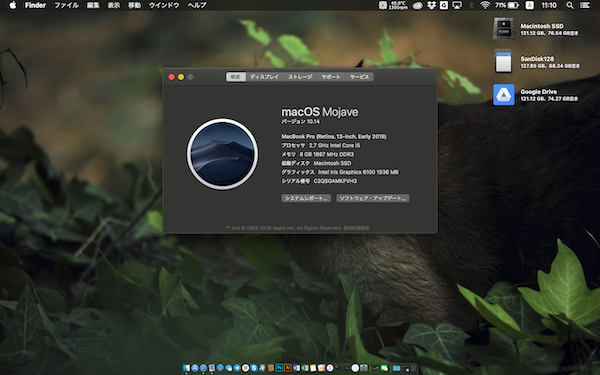Select the 概要 tab
The width and height of the screenshot is (600, 375).
click(x=236, y=77)
